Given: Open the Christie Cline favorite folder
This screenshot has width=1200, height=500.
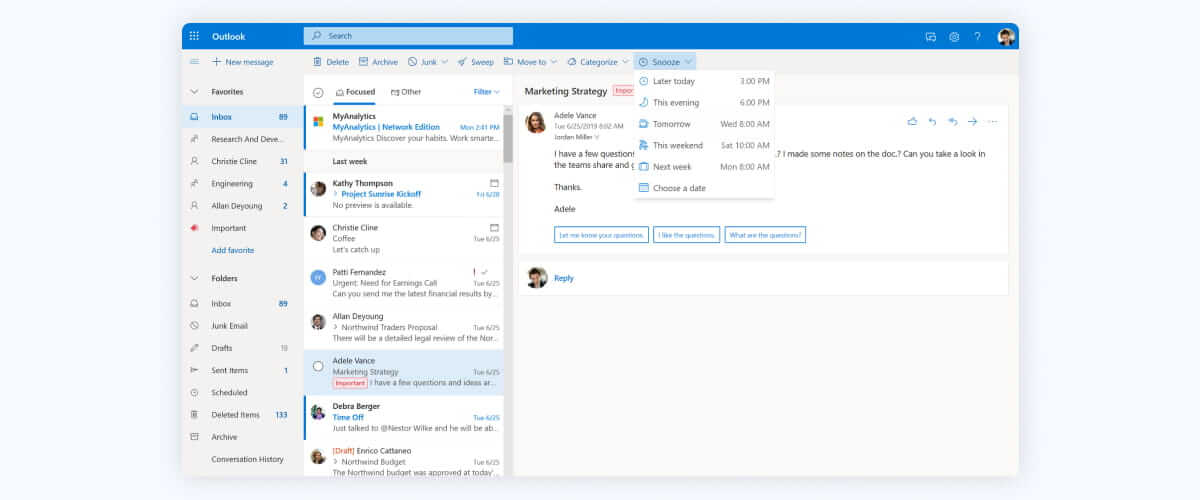Looking at the screenshot, I should pos(242,161).
